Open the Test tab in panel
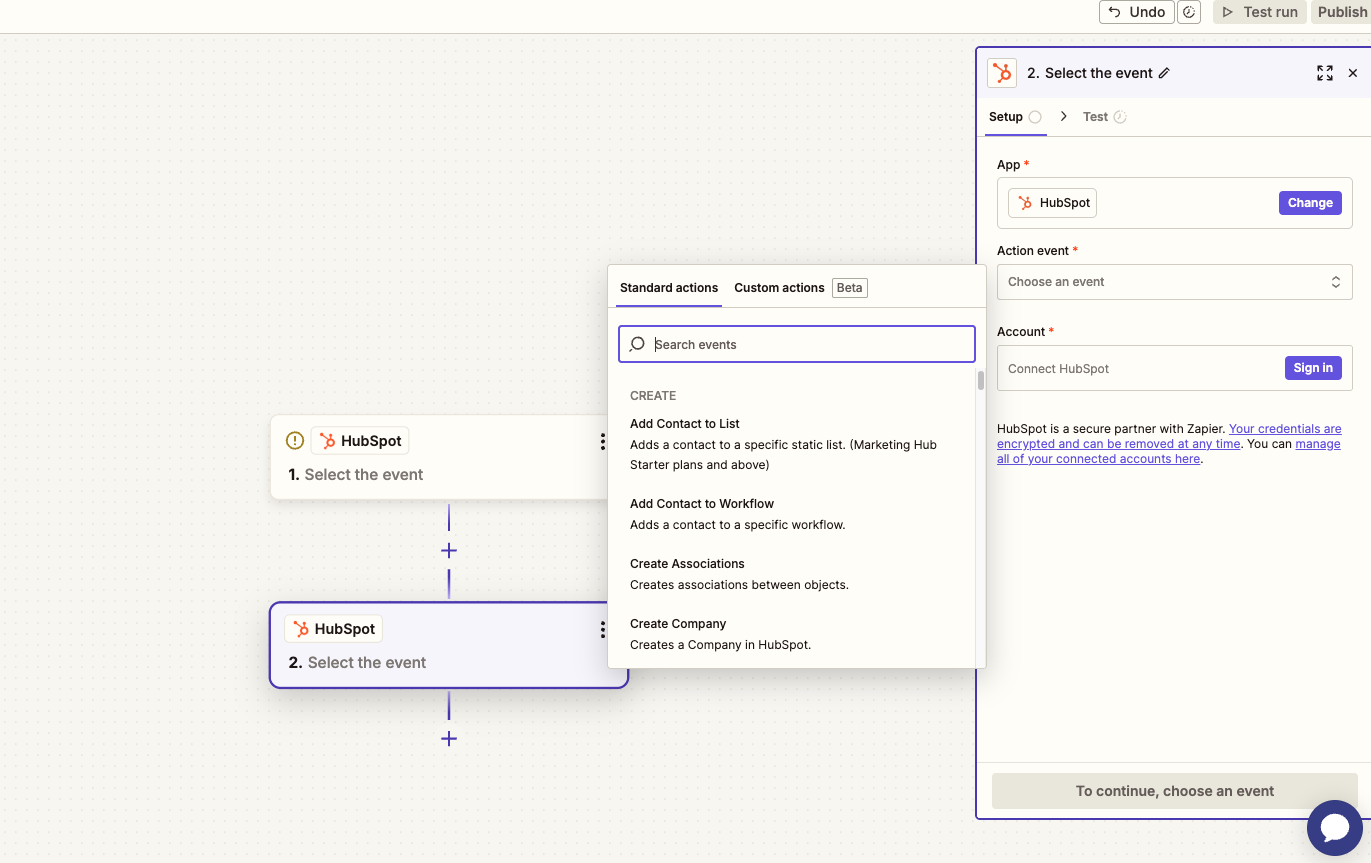 tap(1096, 117)
